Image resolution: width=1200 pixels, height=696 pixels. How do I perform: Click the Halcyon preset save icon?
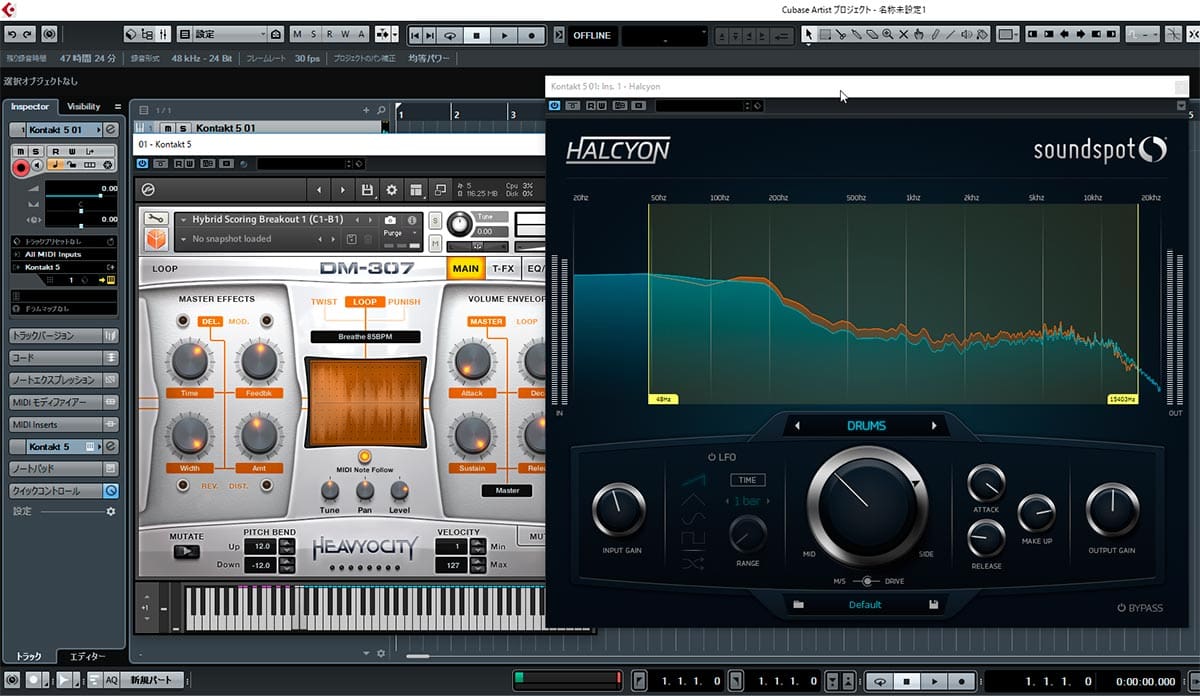pyautogui.click(x=933, y=604)
